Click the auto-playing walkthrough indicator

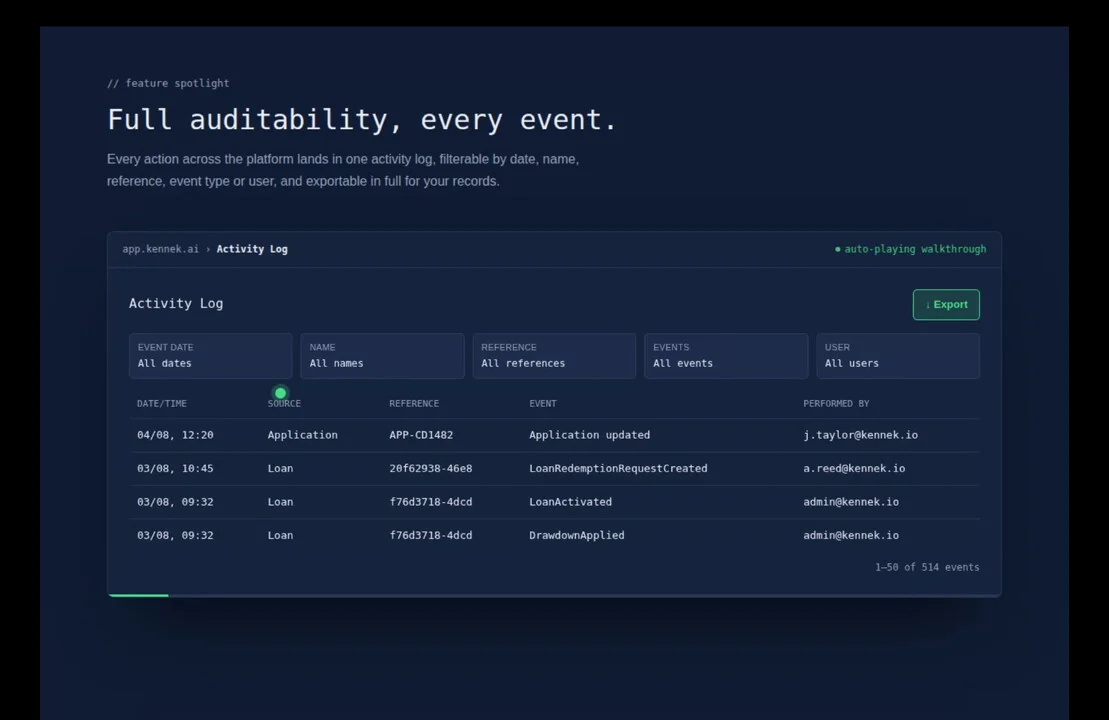tap(910, 249)
